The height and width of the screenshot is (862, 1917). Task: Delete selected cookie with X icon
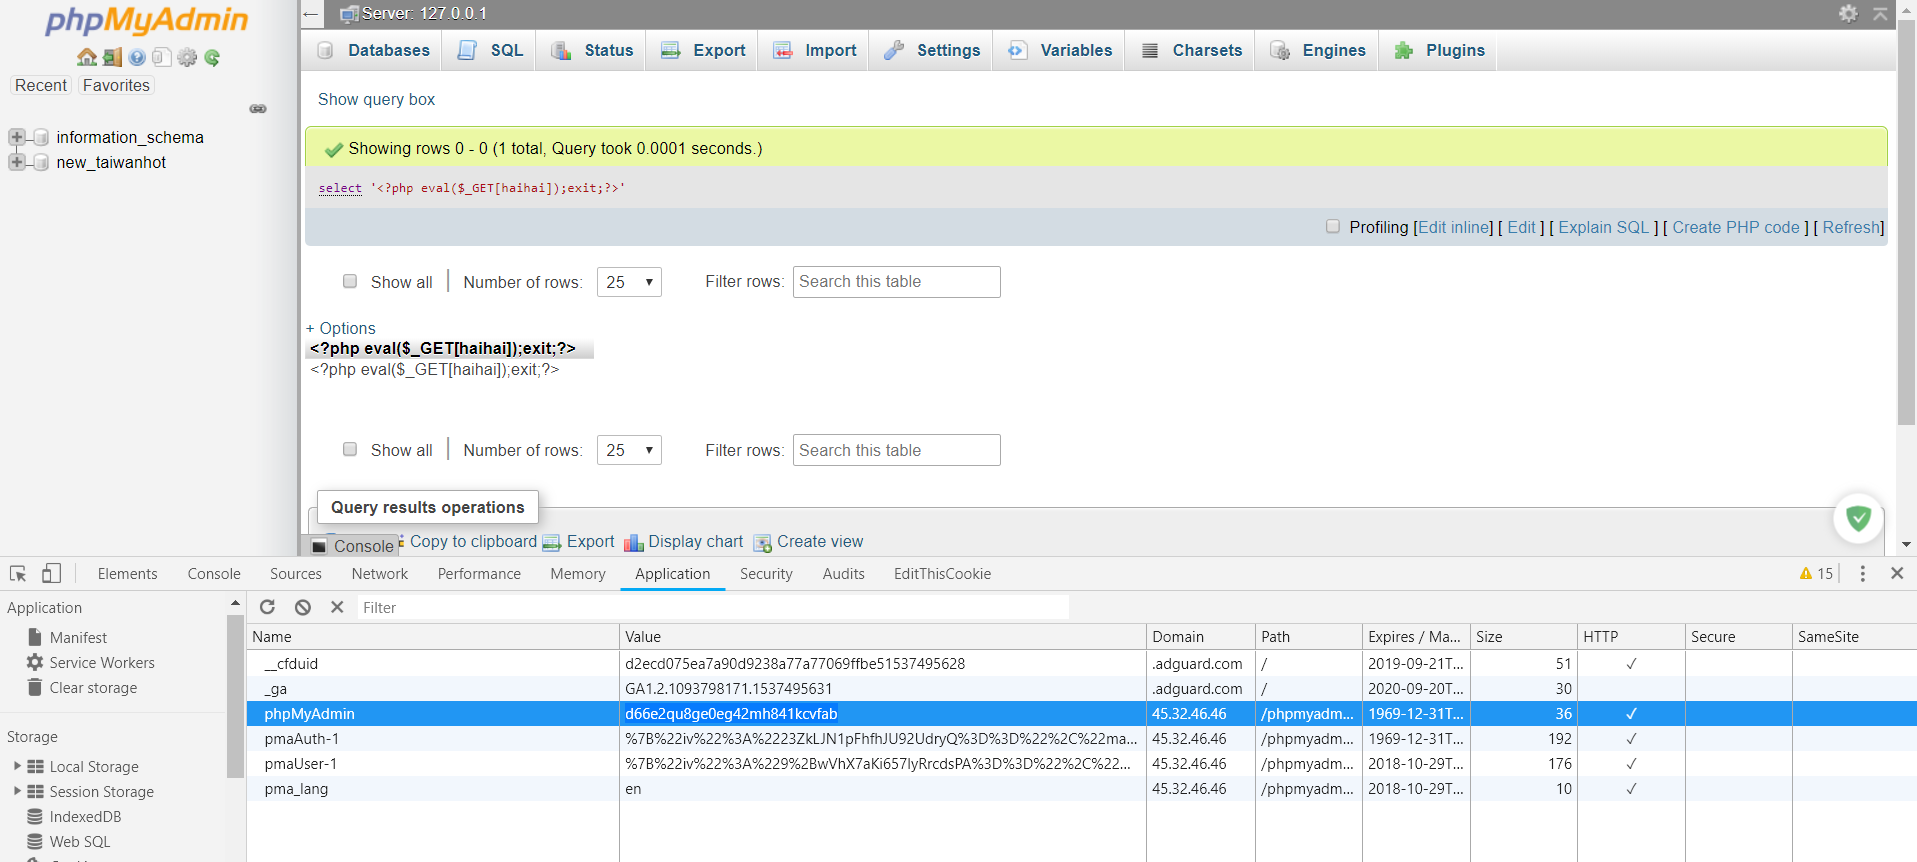[x=337, y=607]
